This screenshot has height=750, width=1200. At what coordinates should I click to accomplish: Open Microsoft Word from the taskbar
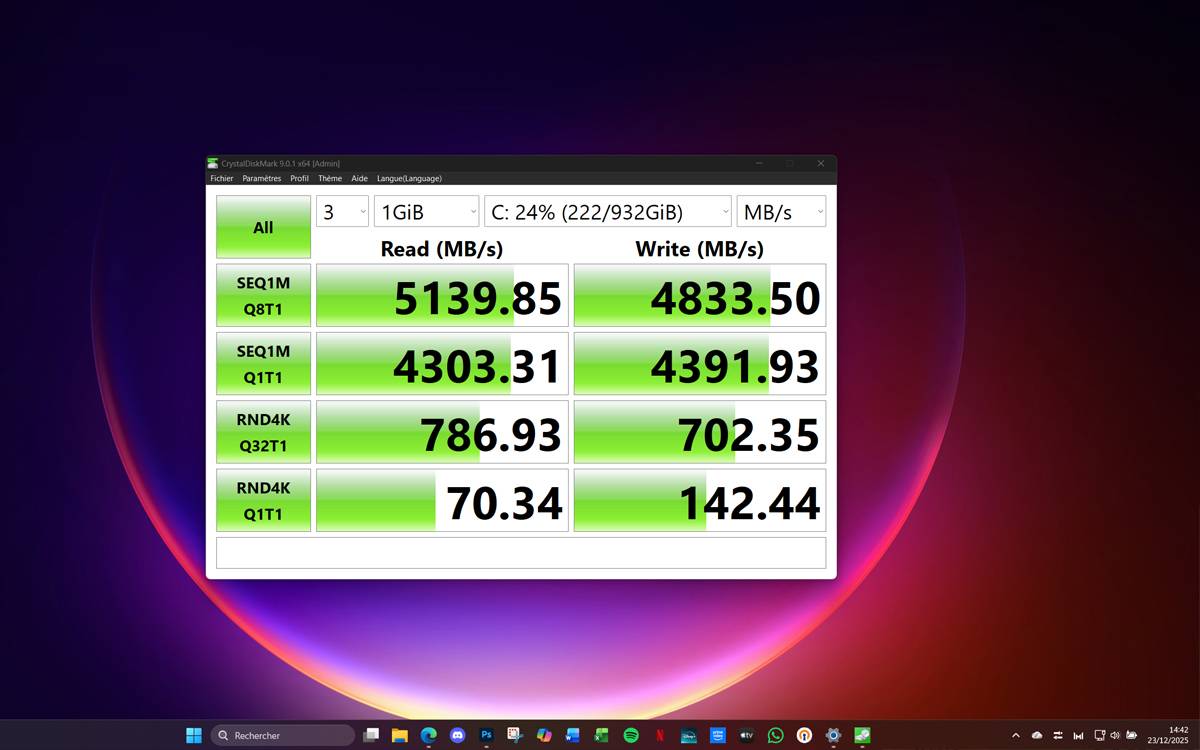coord(570,735)
